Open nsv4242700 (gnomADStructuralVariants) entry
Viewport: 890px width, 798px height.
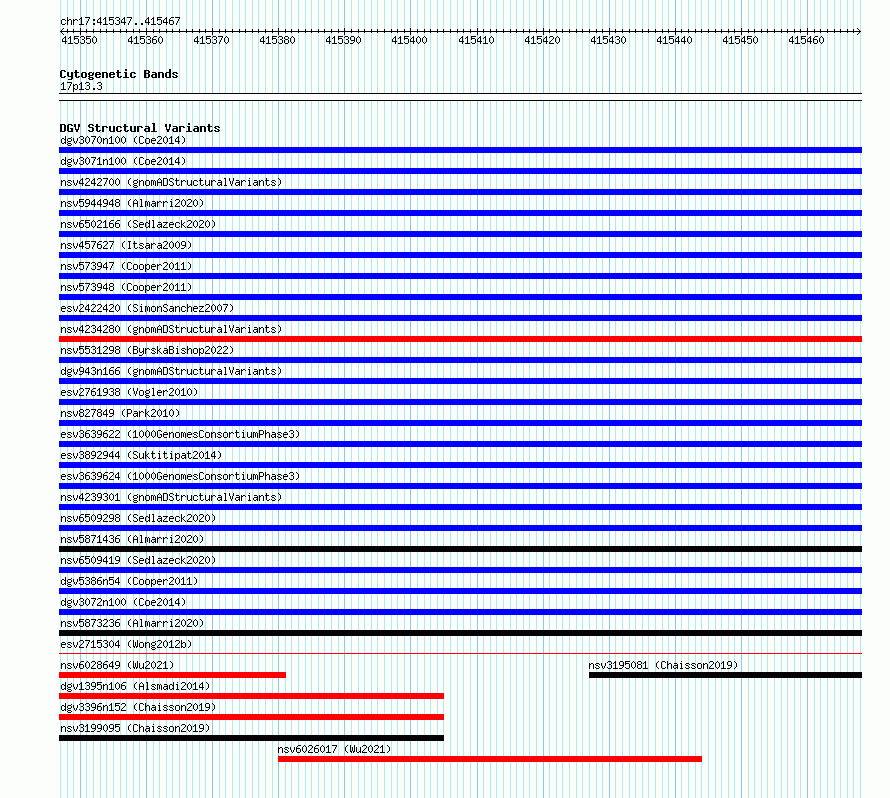pyautogui.click(x=171, y=182)
